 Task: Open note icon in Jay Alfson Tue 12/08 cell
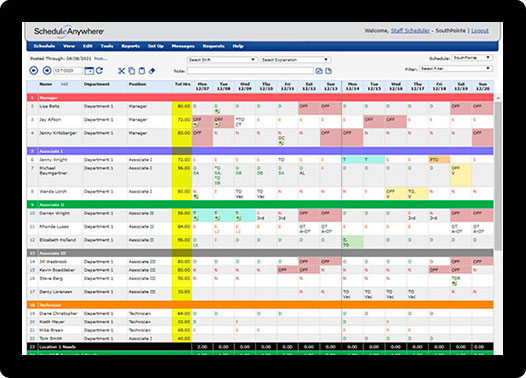point(217,125)
